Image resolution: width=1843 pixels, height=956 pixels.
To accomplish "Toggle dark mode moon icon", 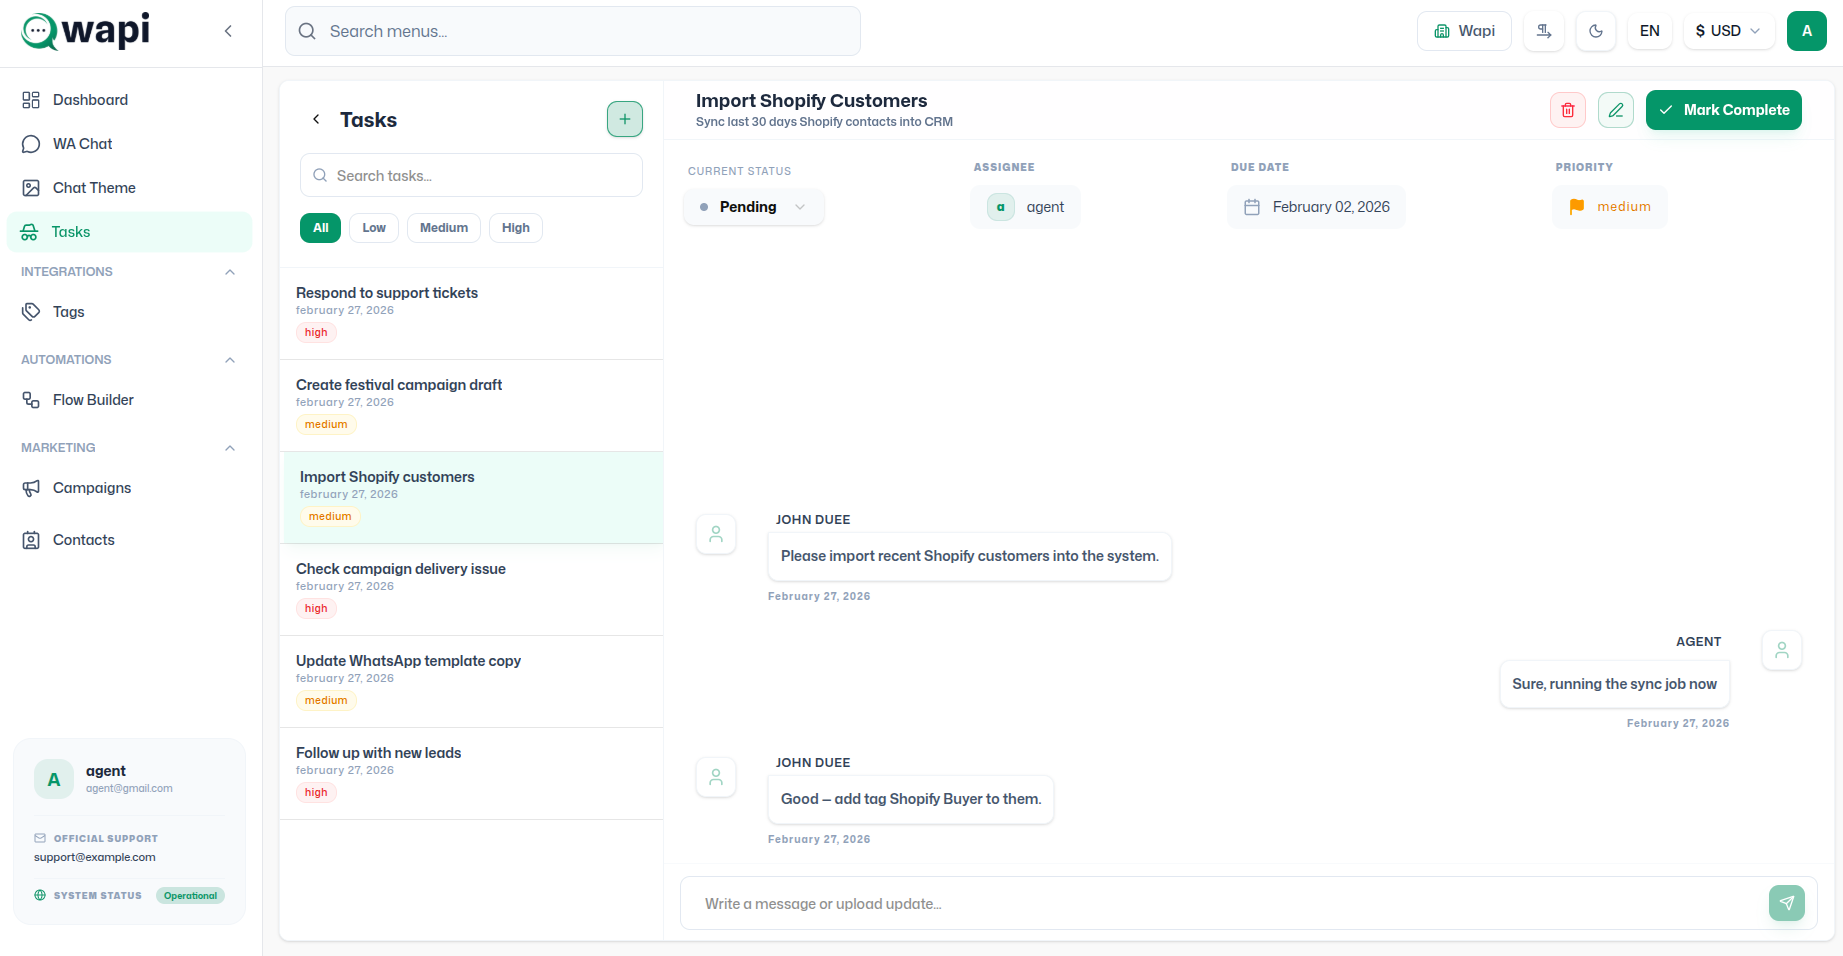I will coord(1596,31).
